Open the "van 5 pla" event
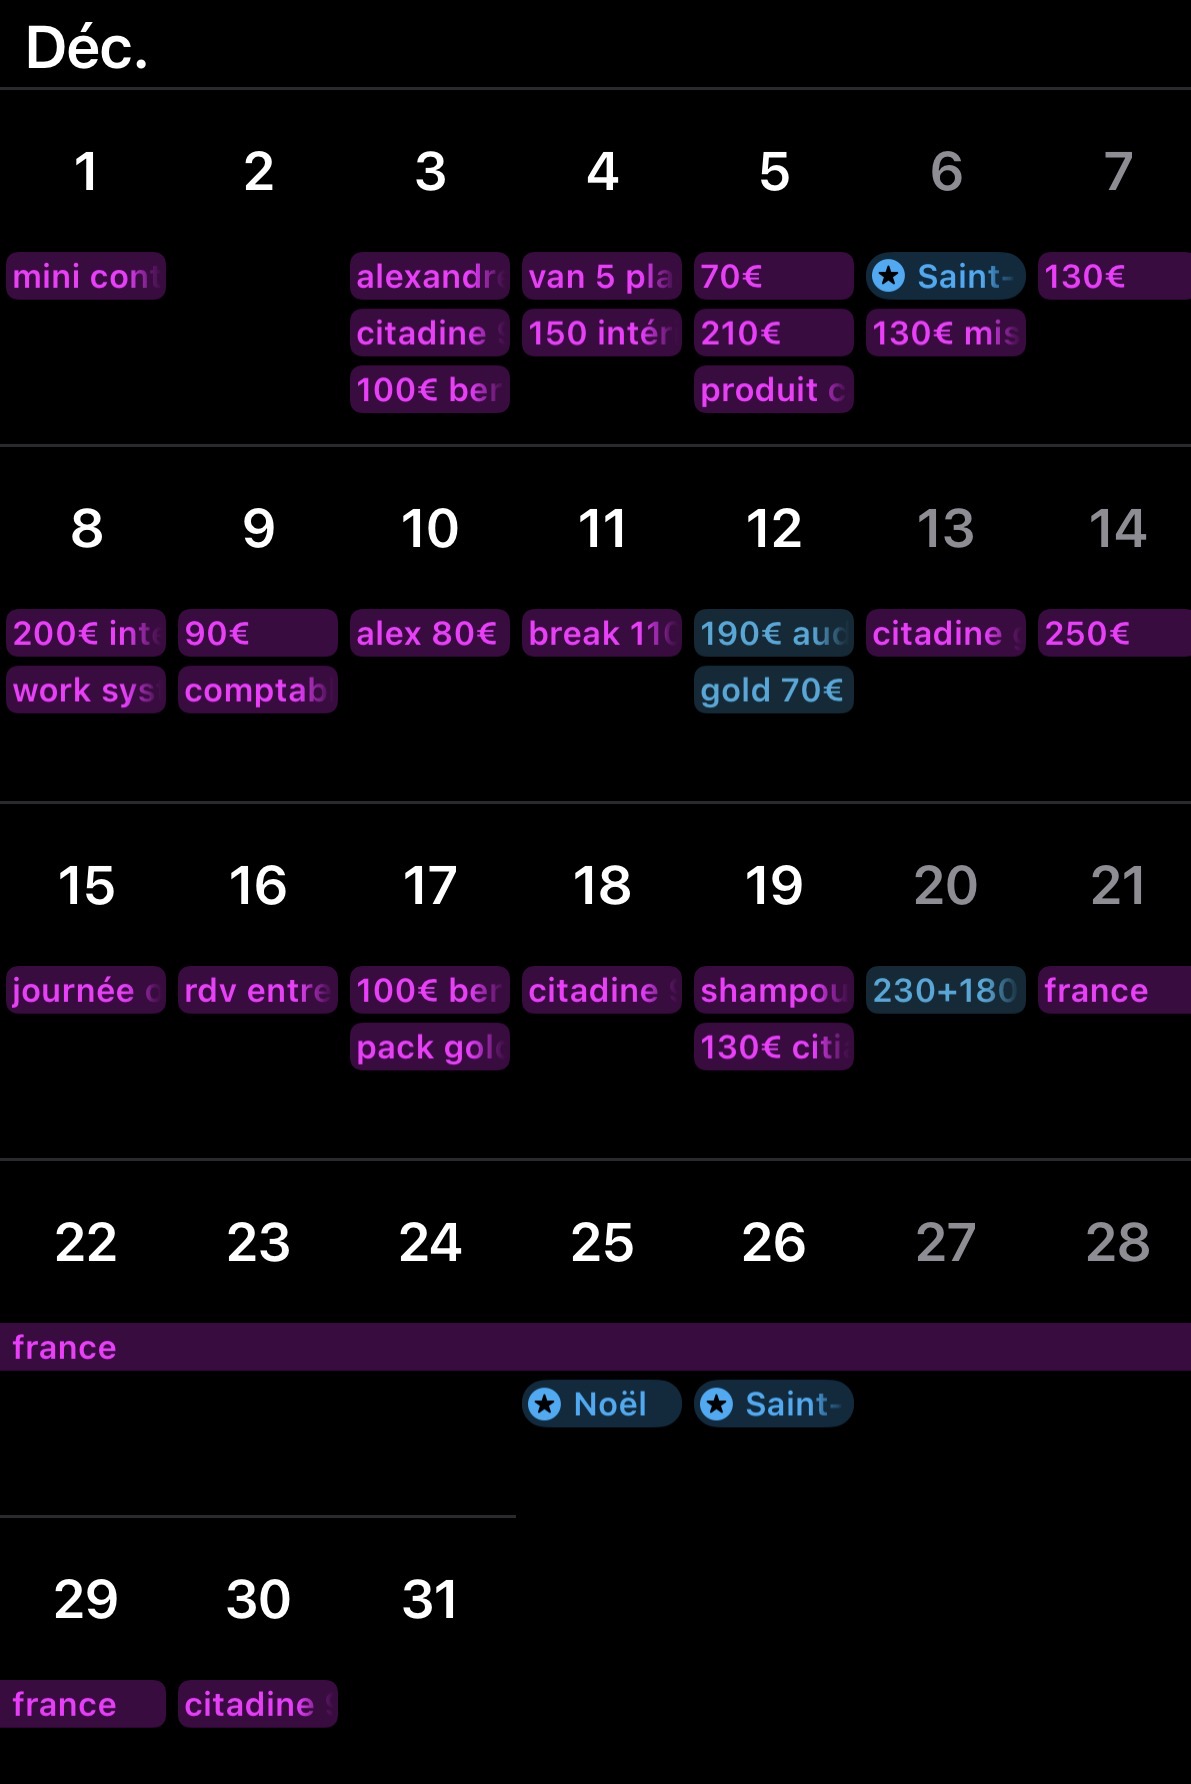 point(601,276)
